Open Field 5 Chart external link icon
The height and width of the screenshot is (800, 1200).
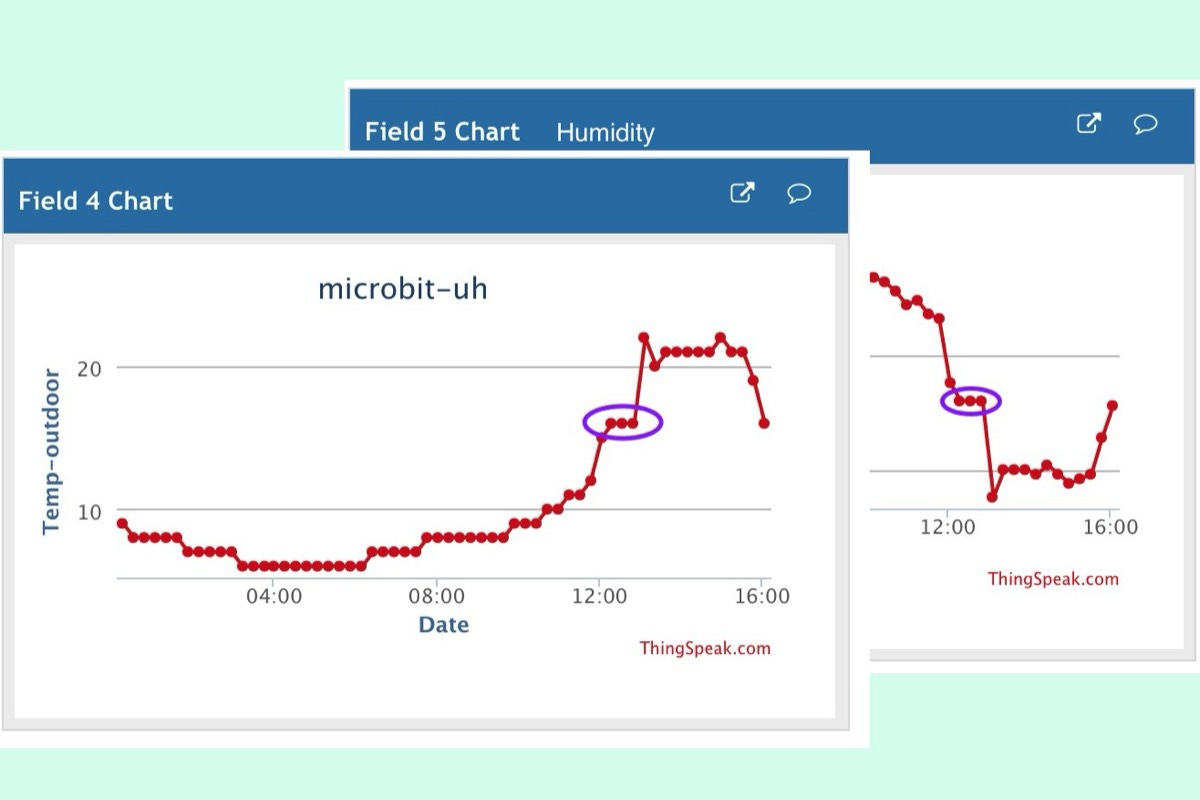pos(1088,124)
